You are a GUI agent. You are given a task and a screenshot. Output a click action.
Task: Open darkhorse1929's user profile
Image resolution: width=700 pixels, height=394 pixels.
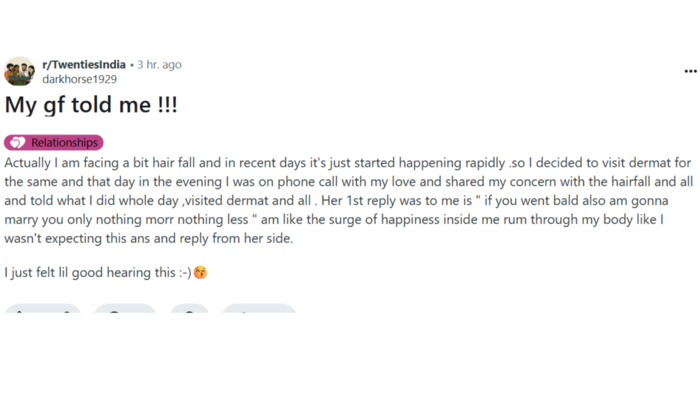point(79,79)
